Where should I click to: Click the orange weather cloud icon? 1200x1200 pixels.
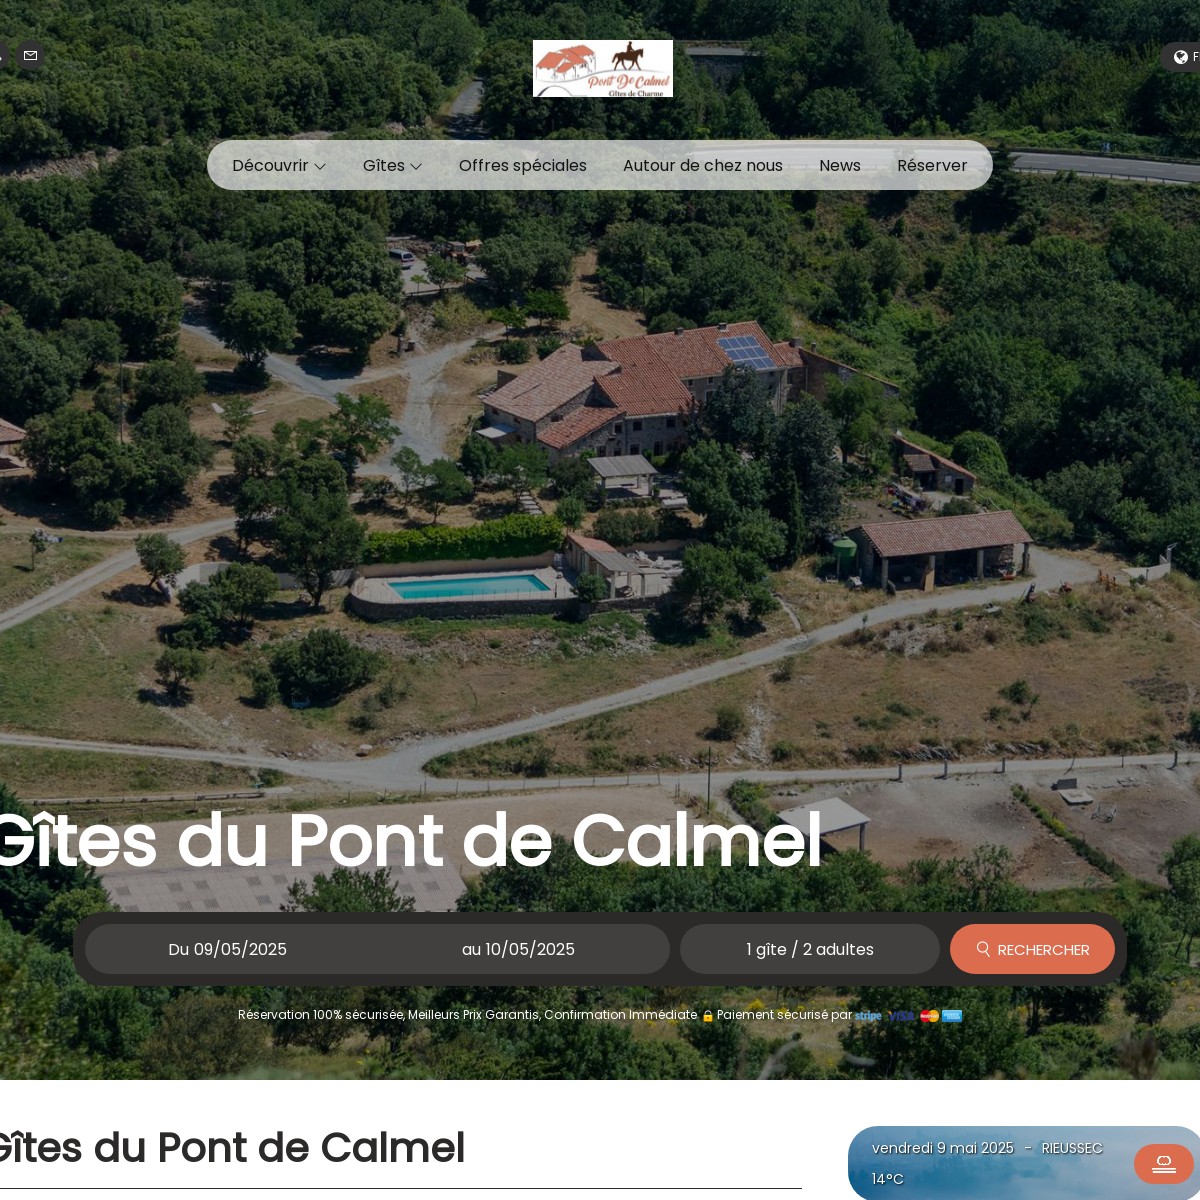(x=1164, y=1164)
